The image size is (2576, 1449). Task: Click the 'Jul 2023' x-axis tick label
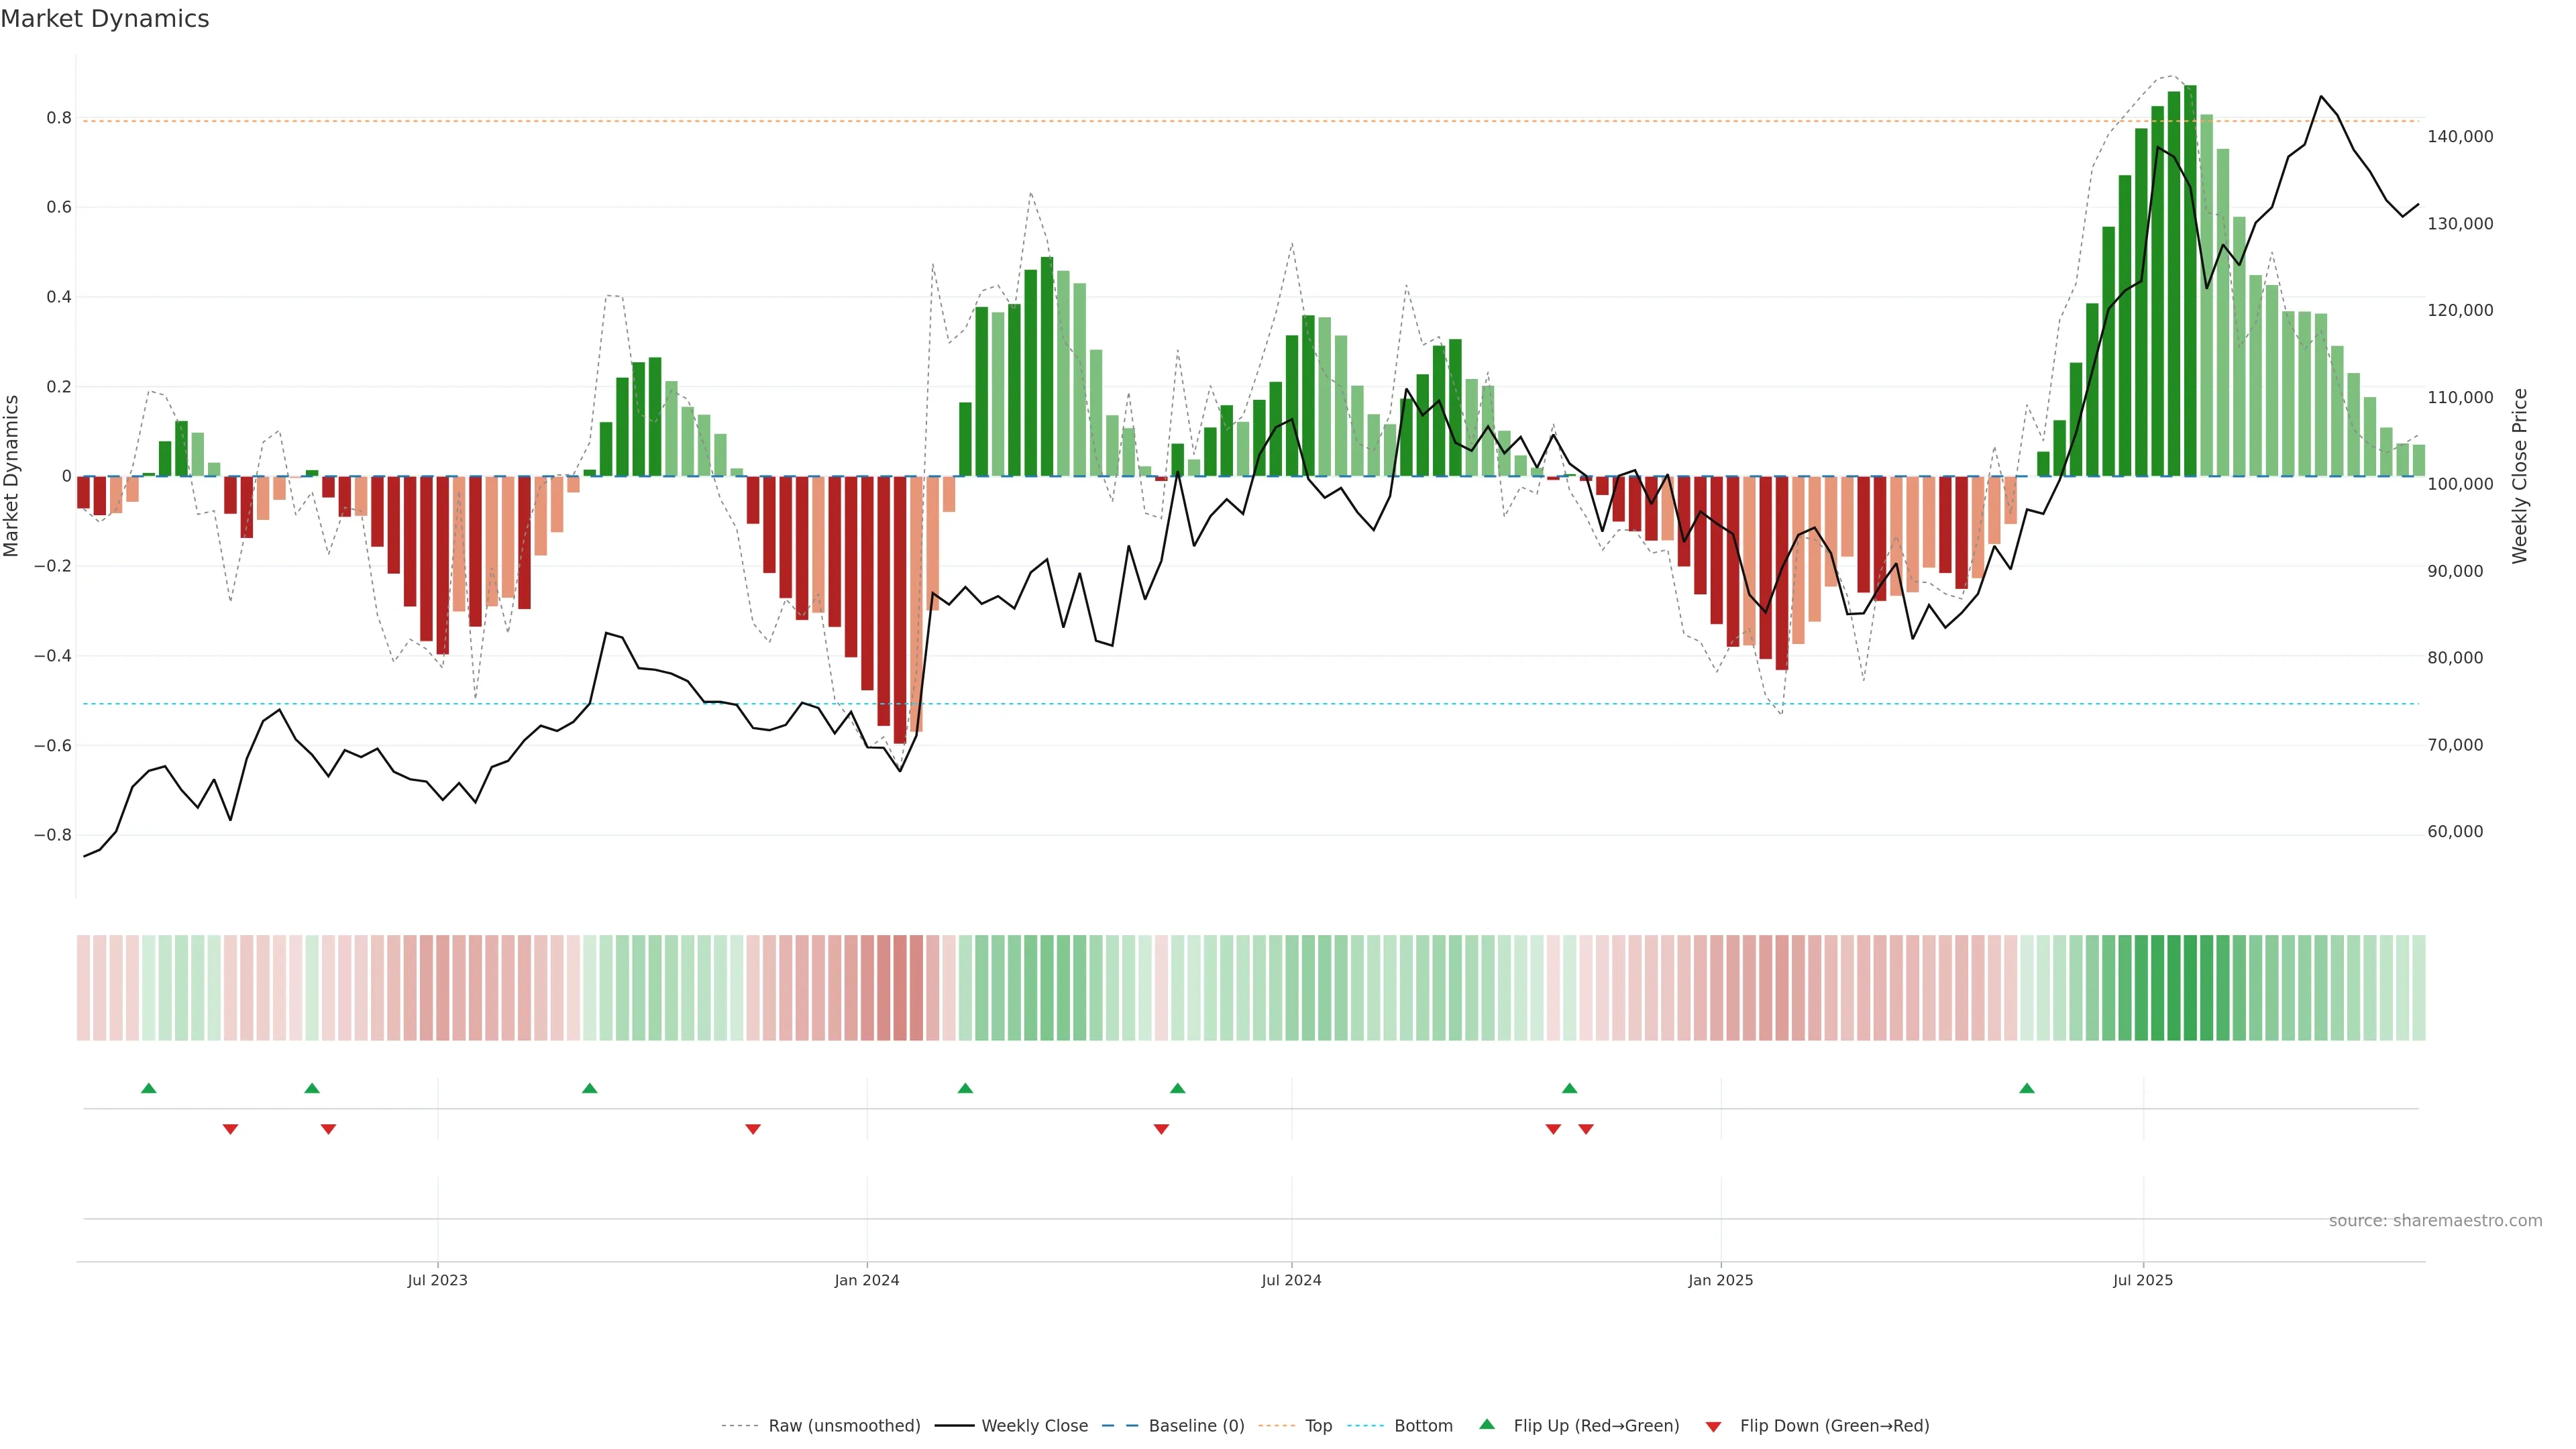[437, 1280]
